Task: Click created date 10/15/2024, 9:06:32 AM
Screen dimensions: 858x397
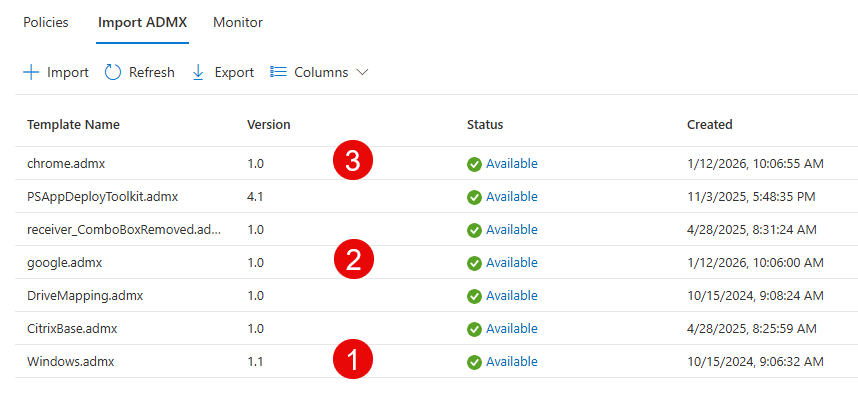Action: click(x=755, y=361)
